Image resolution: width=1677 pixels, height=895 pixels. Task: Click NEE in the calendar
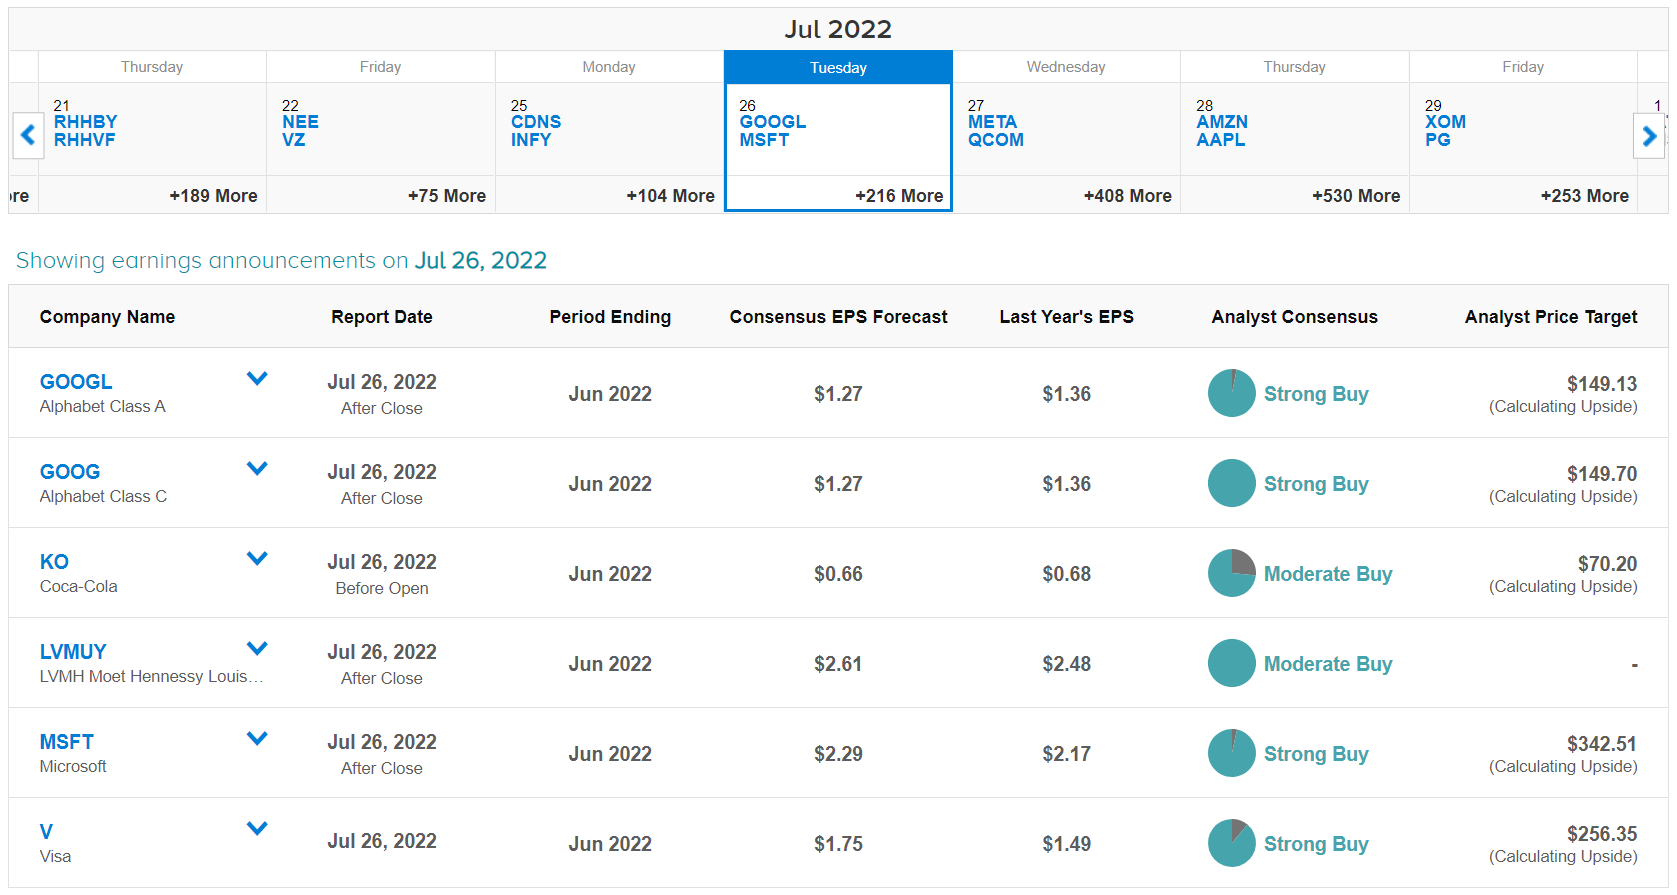pos(301,122)
